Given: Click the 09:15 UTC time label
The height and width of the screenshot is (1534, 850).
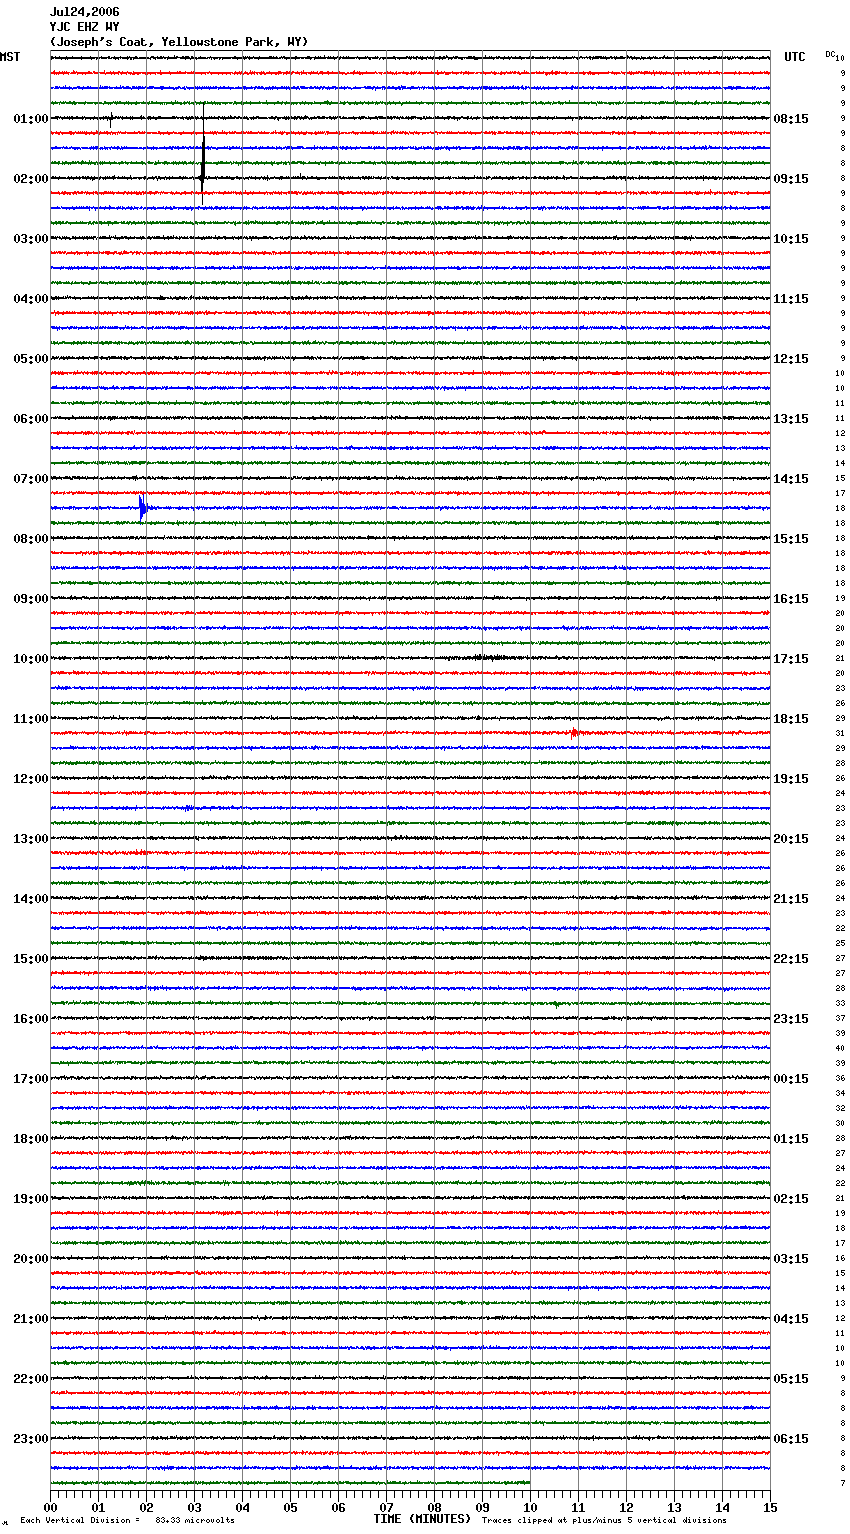Looking at the screenshot, I should pyautogui.click(x=791, y=179).
